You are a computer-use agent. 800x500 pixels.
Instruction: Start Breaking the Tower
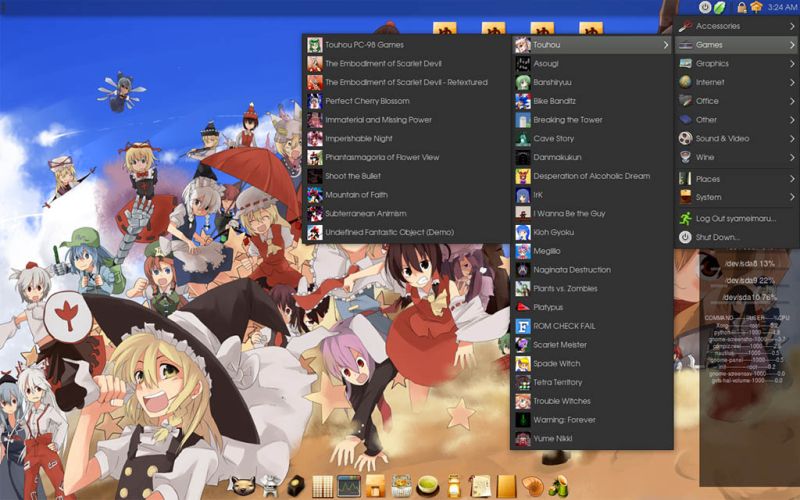[x=592, y=120]
